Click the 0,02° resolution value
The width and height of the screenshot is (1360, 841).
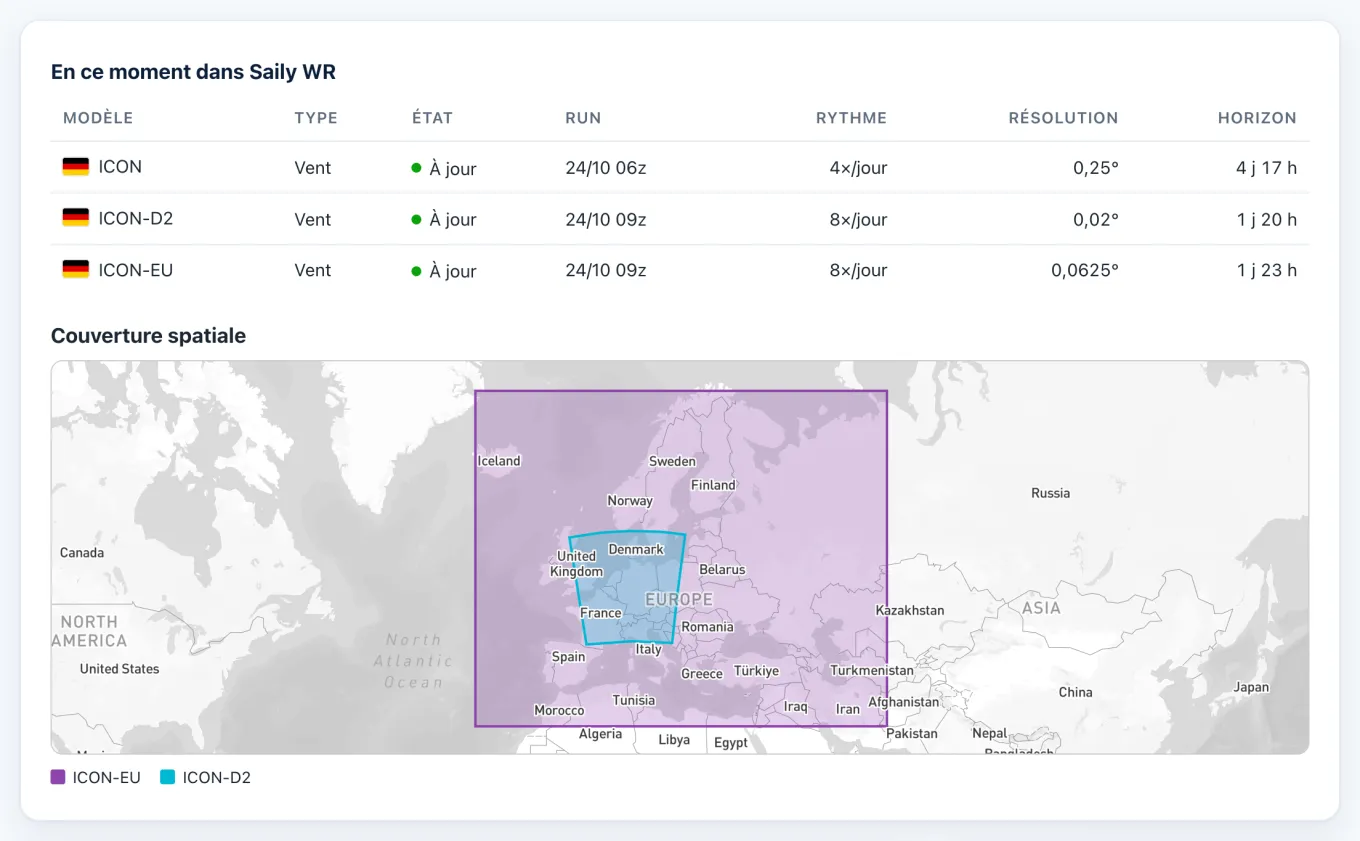tap(1096, 219)
